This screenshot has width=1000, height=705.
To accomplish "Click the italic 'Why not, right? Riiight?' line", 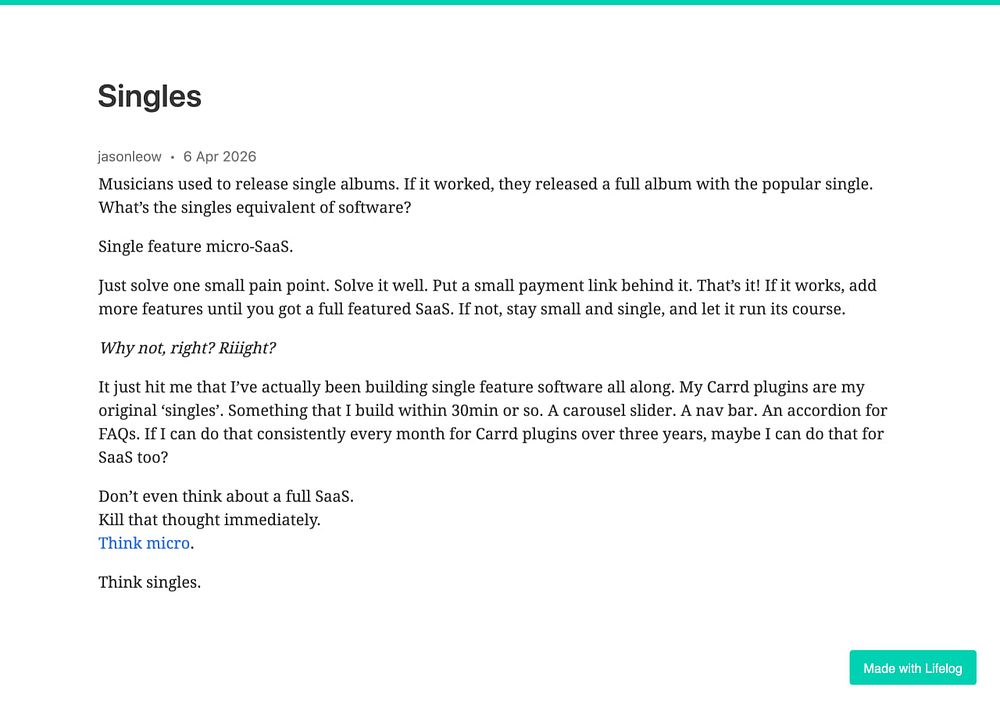I will [188, 348].
